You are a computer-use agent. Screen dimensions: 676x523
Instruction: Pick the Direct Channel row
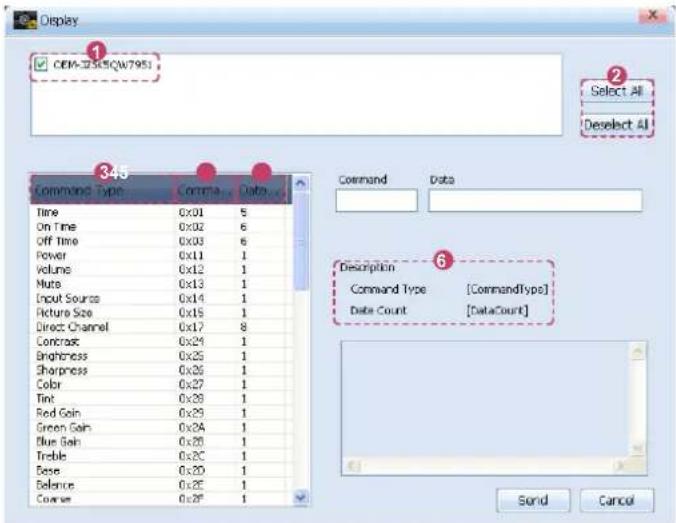click(160, 327)
